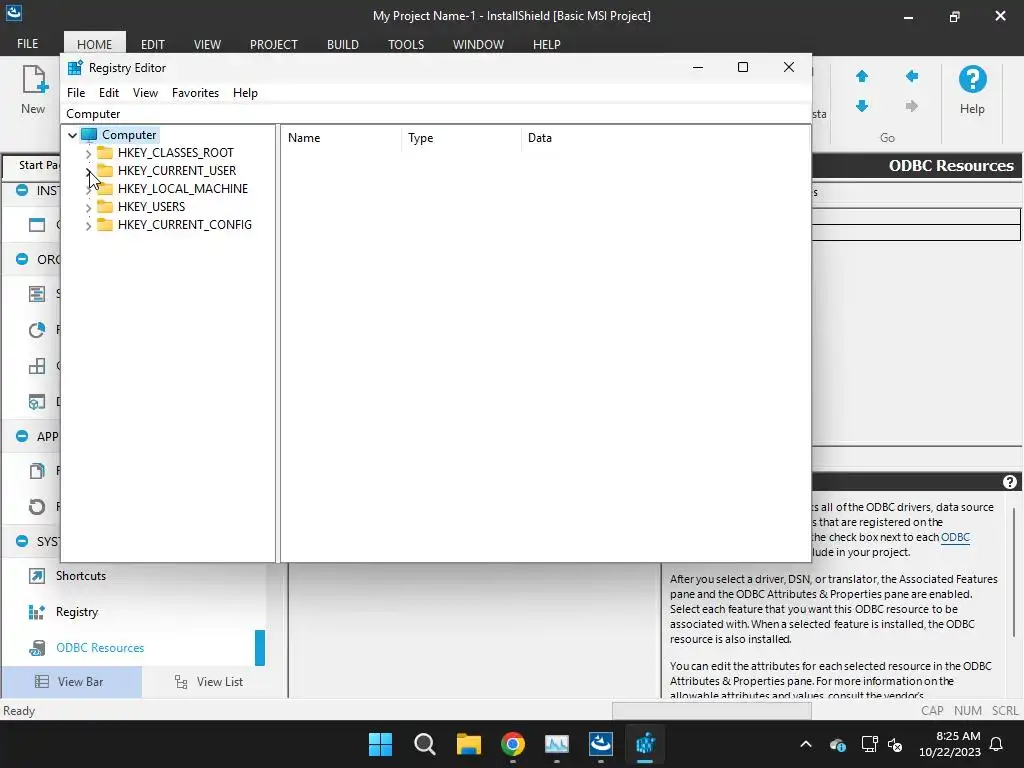Collapse the Organization sidebar group
1024x768 pixels.
click(22, 259)
